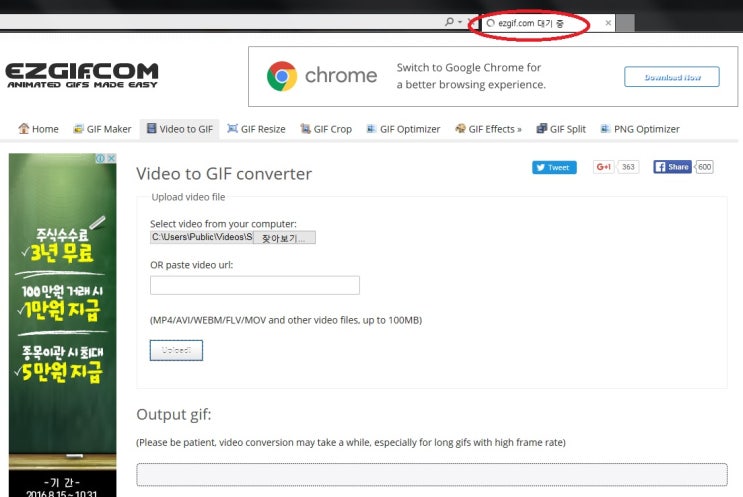This screenshot has width=743, height=497.
Task: Close the green sidebar advertisement
Action: [x=111, y=158]
